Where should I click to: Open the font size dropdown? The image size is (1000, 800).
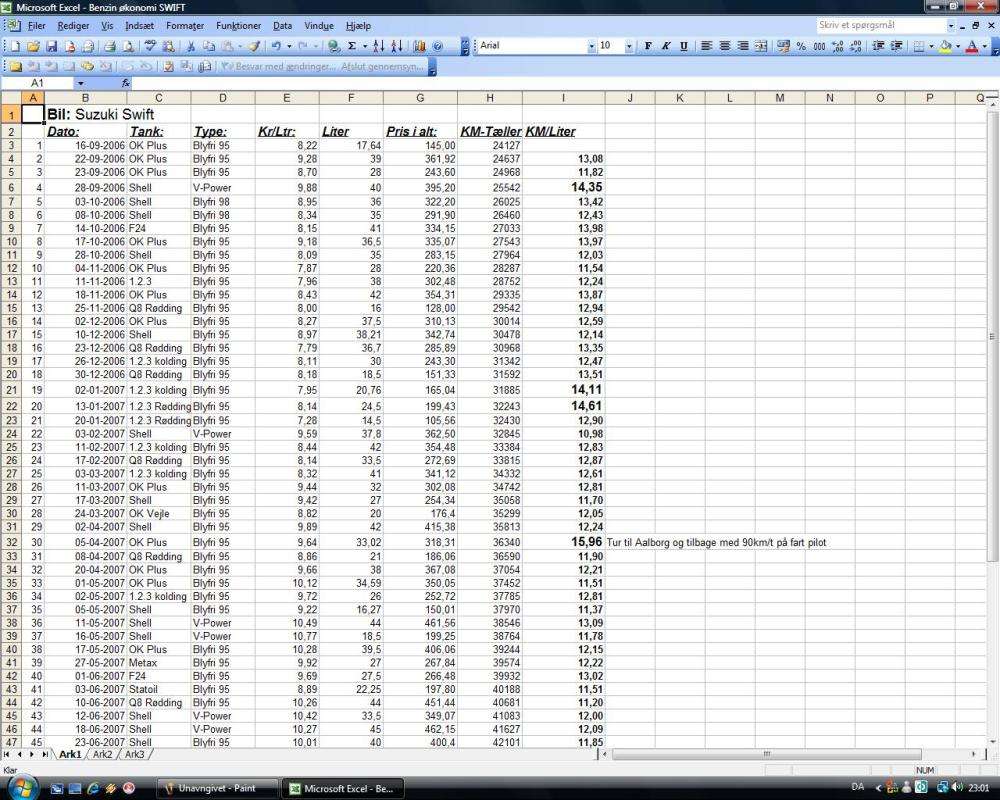629,46
